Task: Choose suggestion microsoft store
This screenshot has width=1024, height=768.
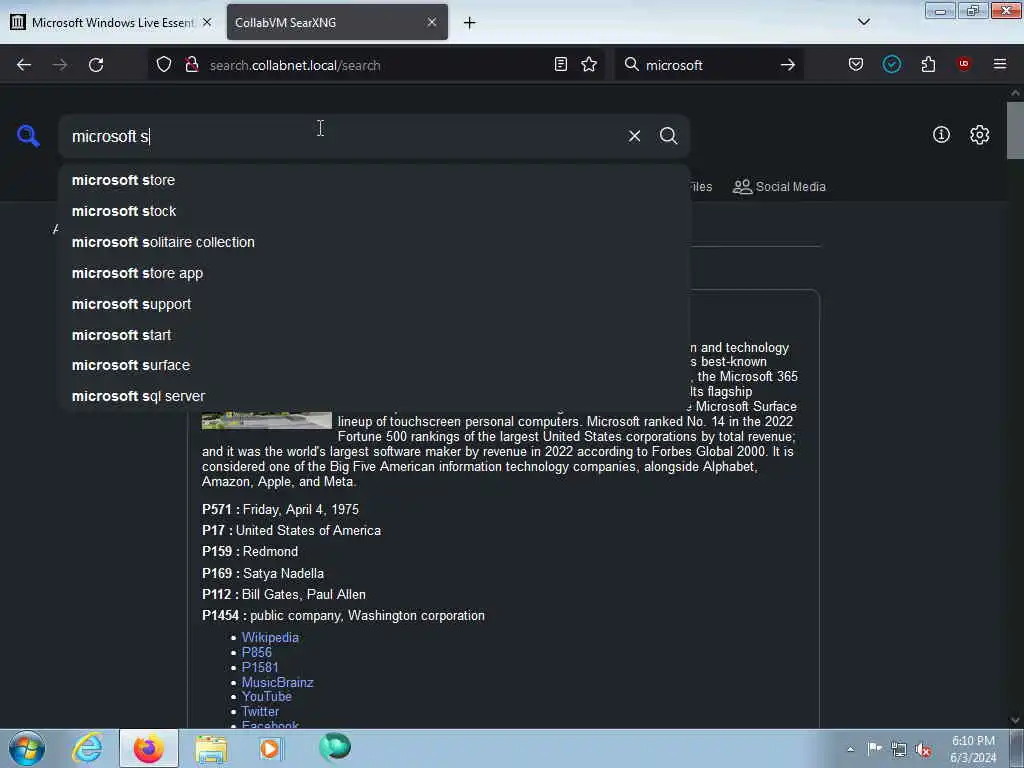Action: (374, 180)
